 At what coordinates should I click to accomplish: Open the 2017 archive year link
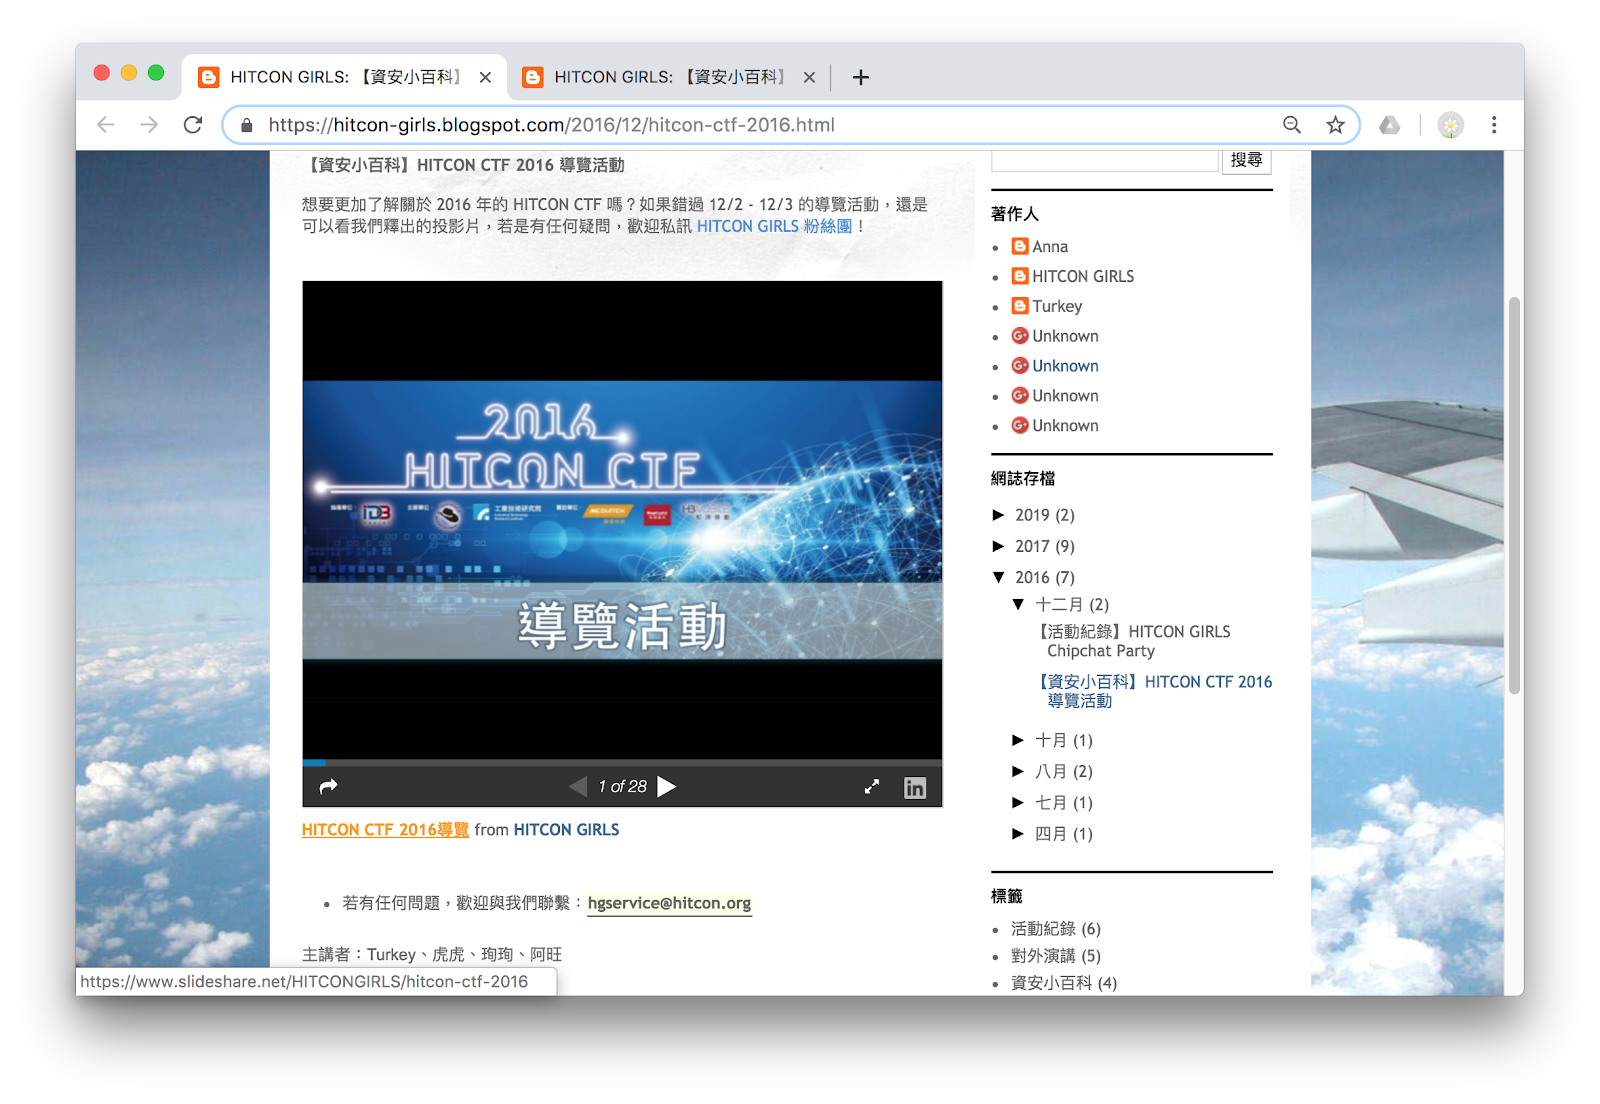click(1032, 546)
